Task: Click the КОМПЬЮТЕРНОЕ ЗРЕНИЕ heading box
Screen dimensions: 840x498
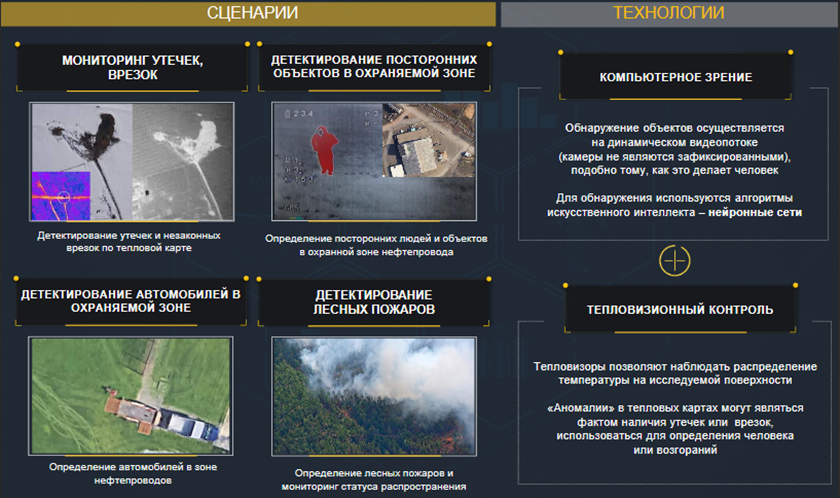Action: [675, 77]
